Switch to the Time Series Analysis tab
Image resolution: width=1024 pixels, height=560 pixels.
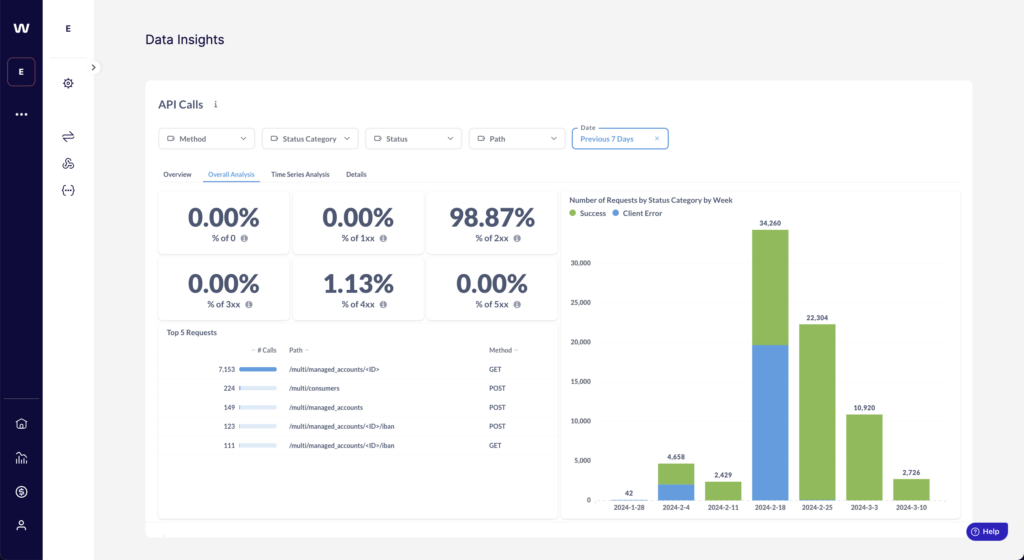300,175
